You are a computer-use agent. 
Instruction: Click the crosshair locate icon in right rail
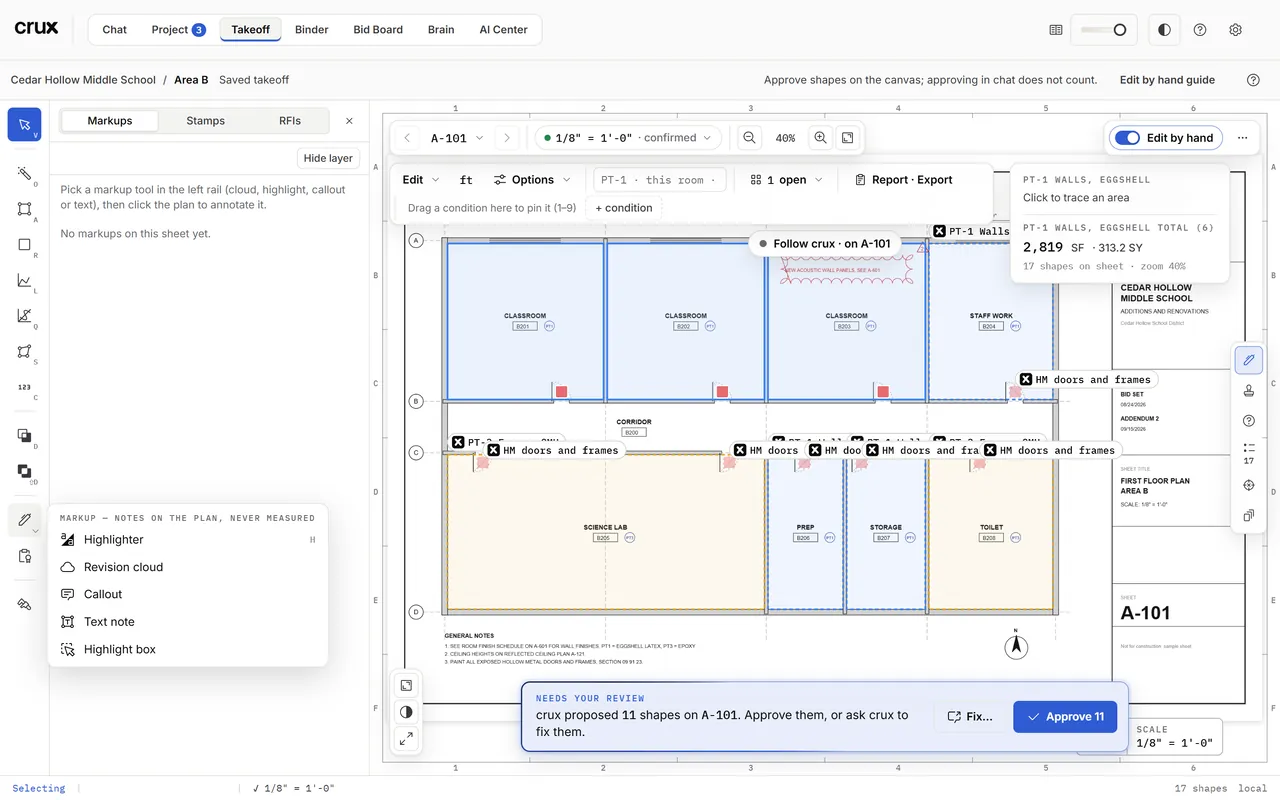pyautogui.click(x=1249, y=485)
